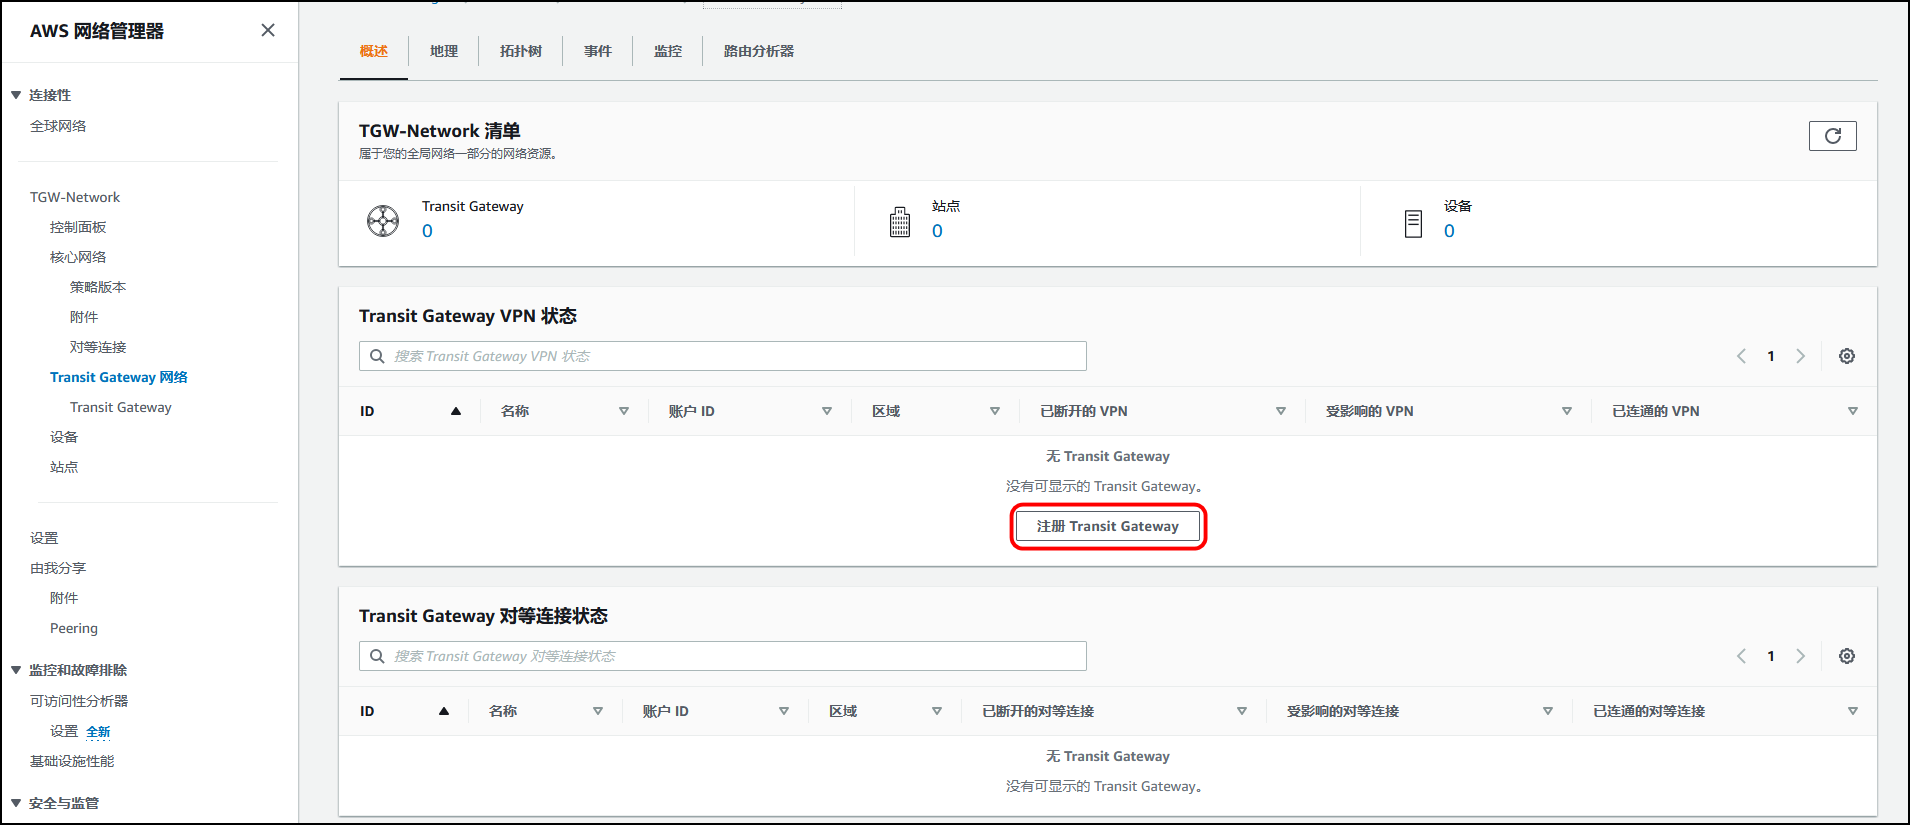Screen dimensions: 1910x825
Task: Sort by 已断开的 VPN column
Action: [x=1281, y=411]
